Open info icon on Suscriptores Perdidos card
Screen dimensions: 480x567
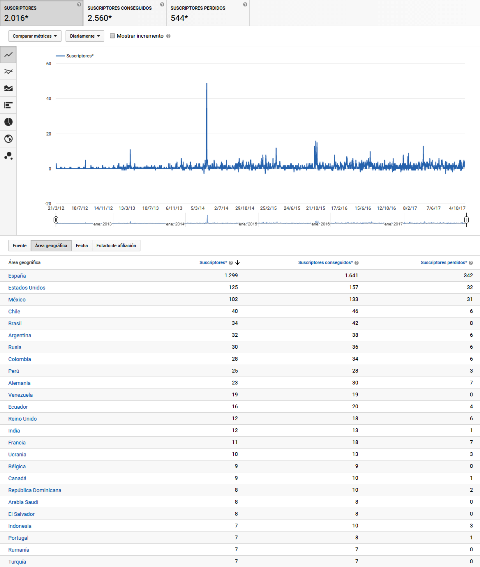click(x=245, y=4)
